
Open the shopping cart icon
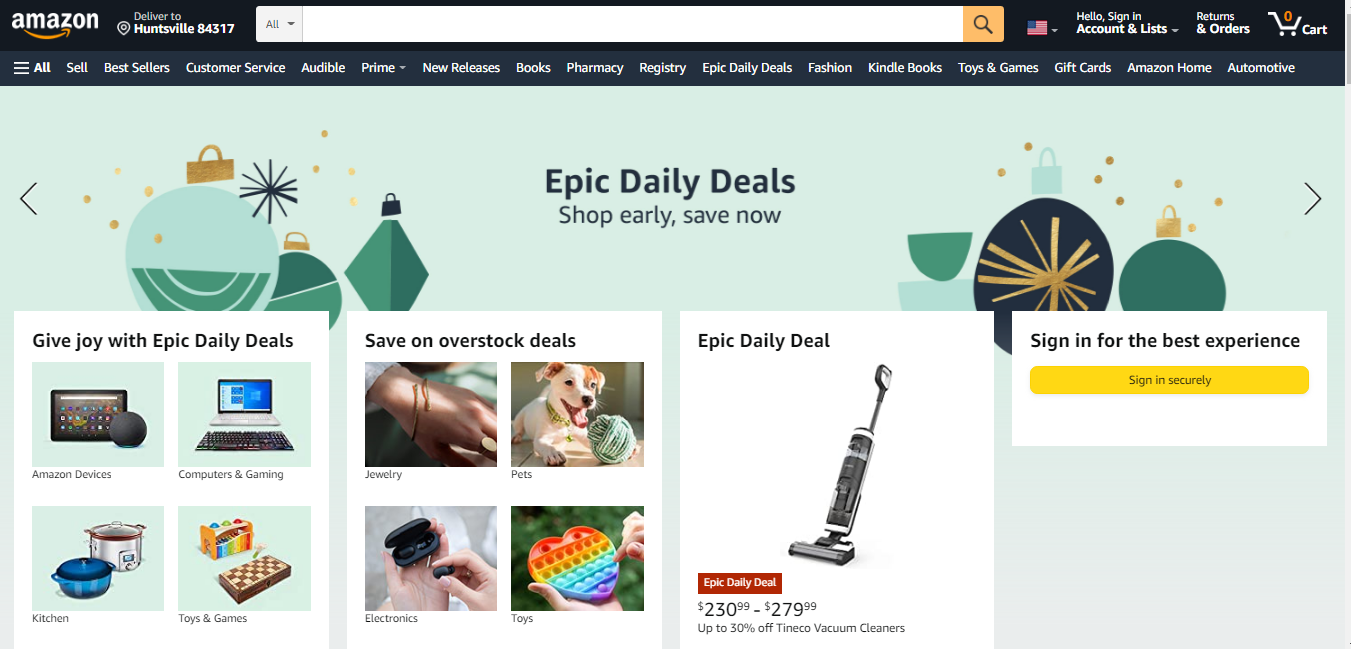coord(1297,24)
